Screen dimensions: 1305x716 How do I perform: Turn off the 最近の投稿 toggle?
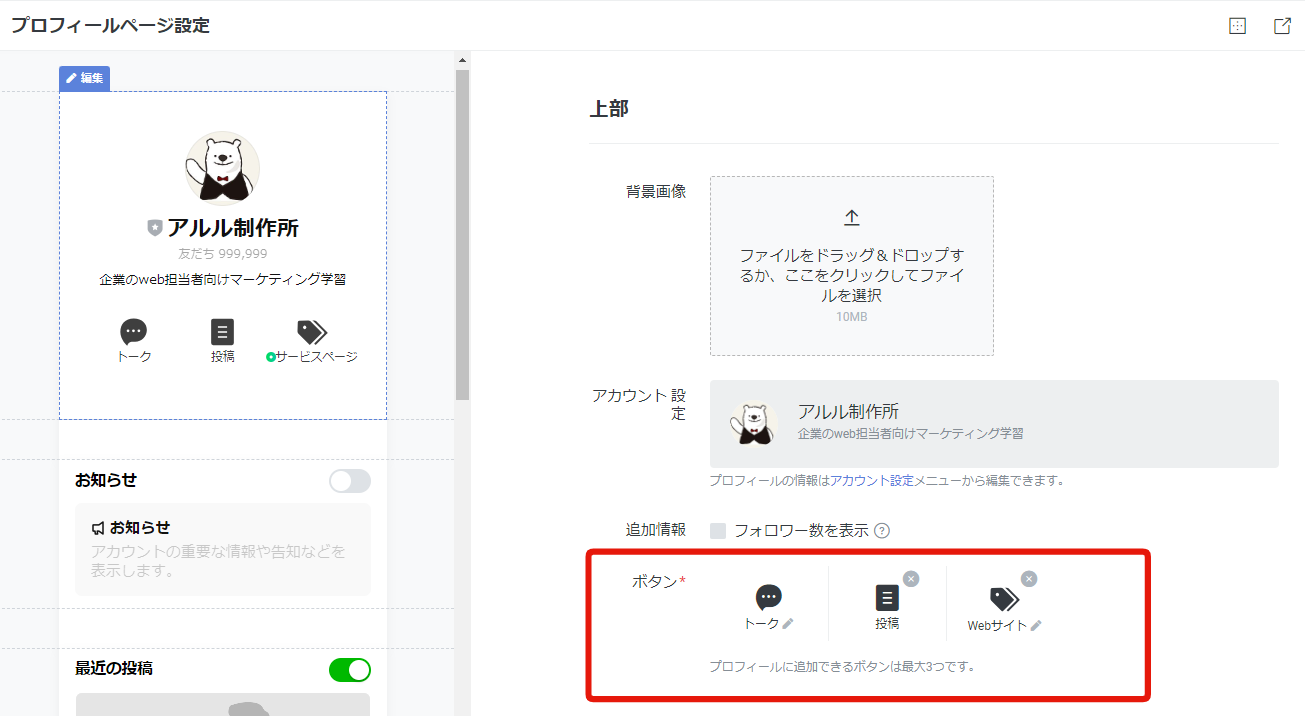tap(350, 669)
